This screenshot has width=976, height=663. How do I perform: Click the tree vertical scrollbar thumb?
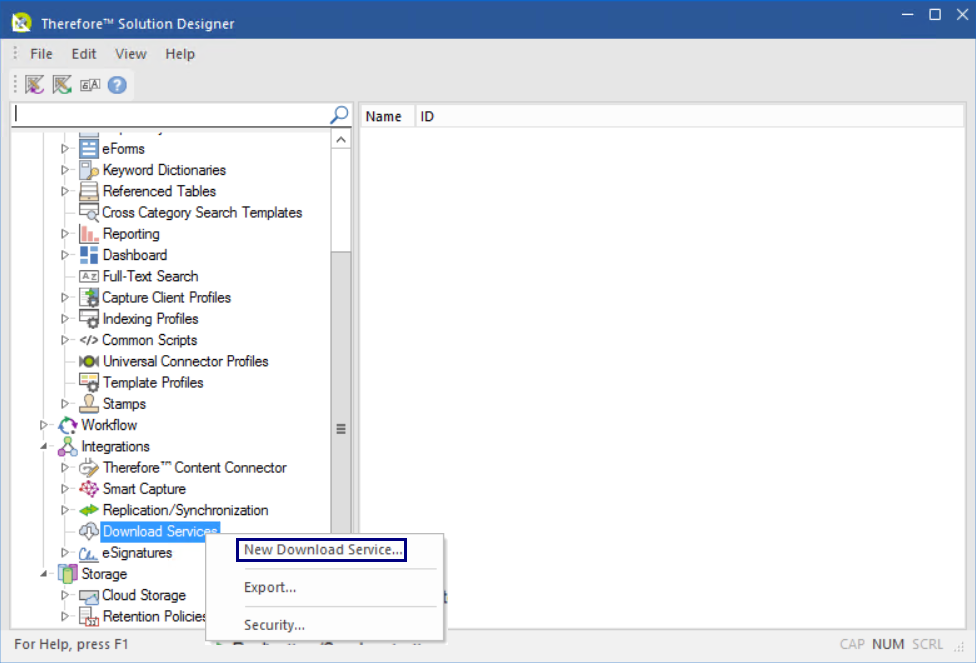click(x=341, y=428)
